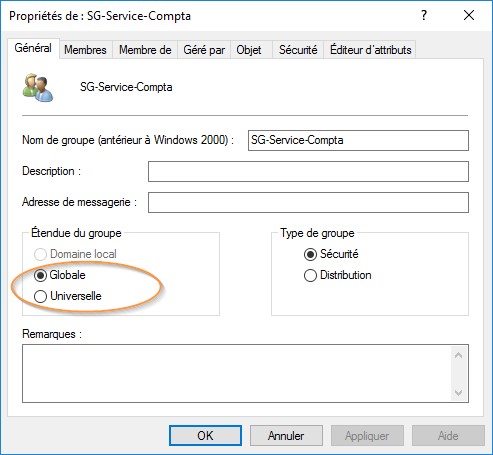Image resolution: width=493 pixels, height=455 pixels.
Task: Click the help question mark icon
Action: 424,15
